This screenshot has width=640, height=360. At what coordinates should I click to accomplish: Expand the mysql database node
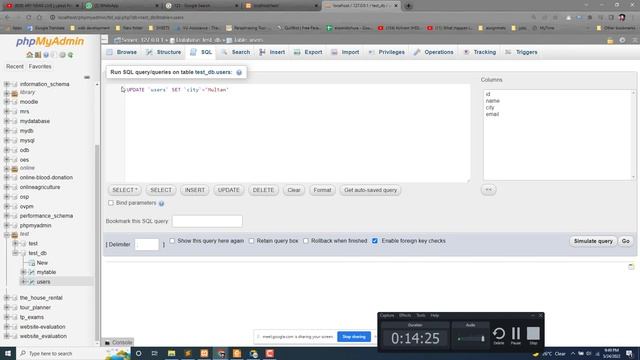click(x=7, y=140)
